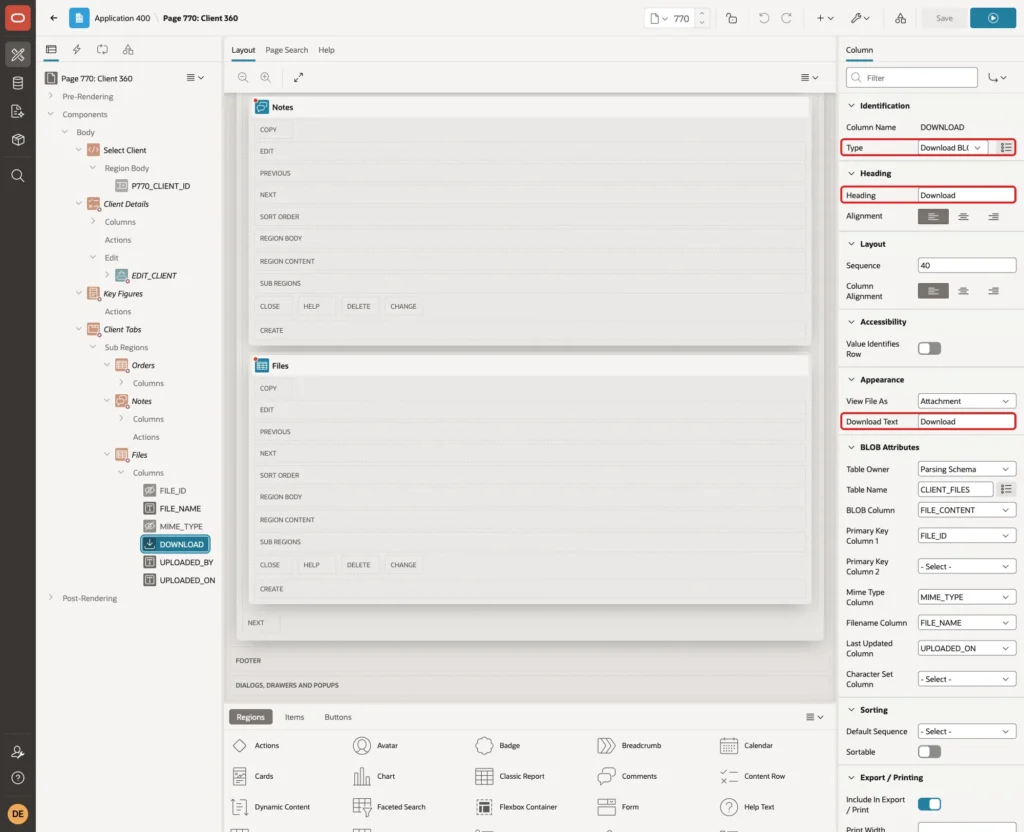
Task: Click the page lock icon
Action: pyautogui.click(x=731, y=18)
